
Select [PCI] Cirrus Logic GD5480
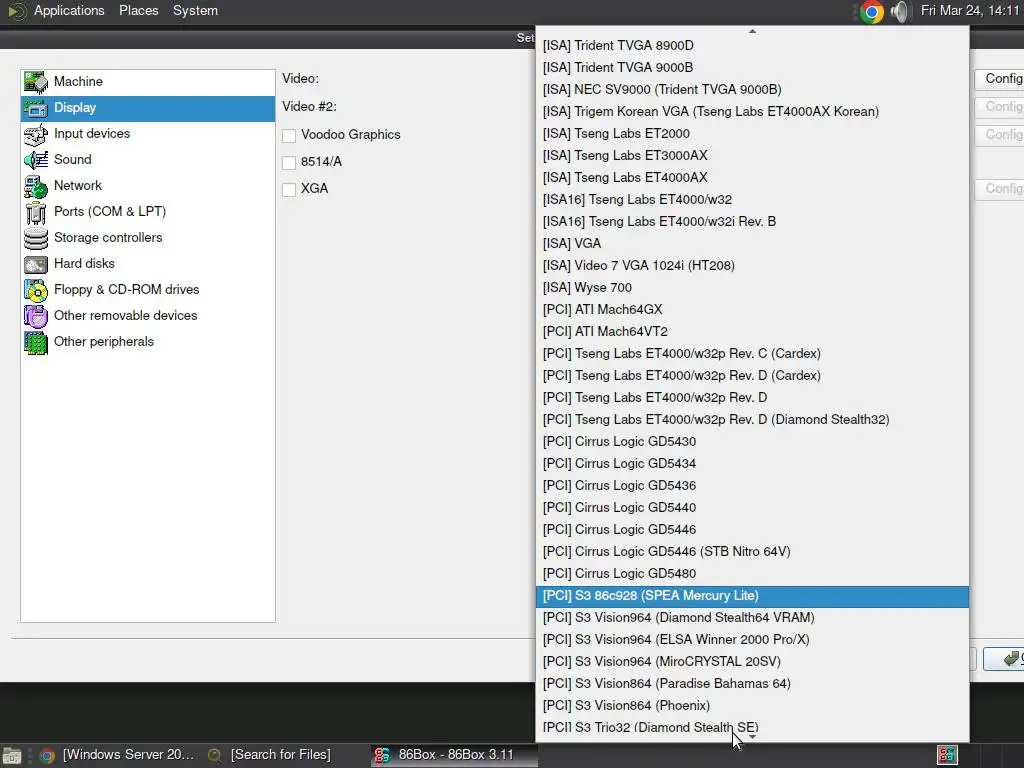(752, 574)
